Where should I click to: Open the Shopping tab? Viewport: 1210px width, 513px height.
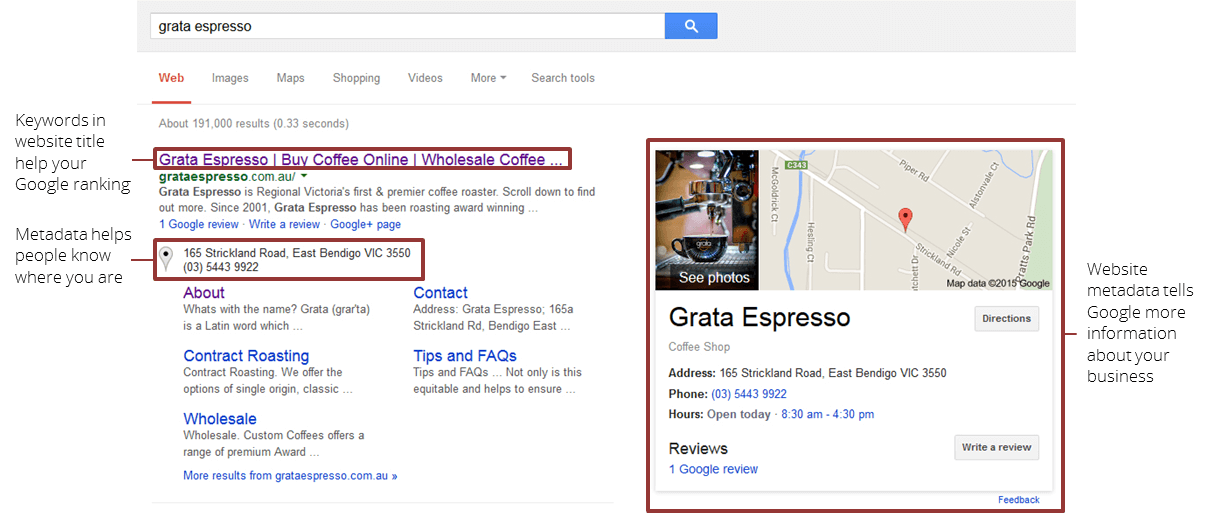[x=357, y=78]
